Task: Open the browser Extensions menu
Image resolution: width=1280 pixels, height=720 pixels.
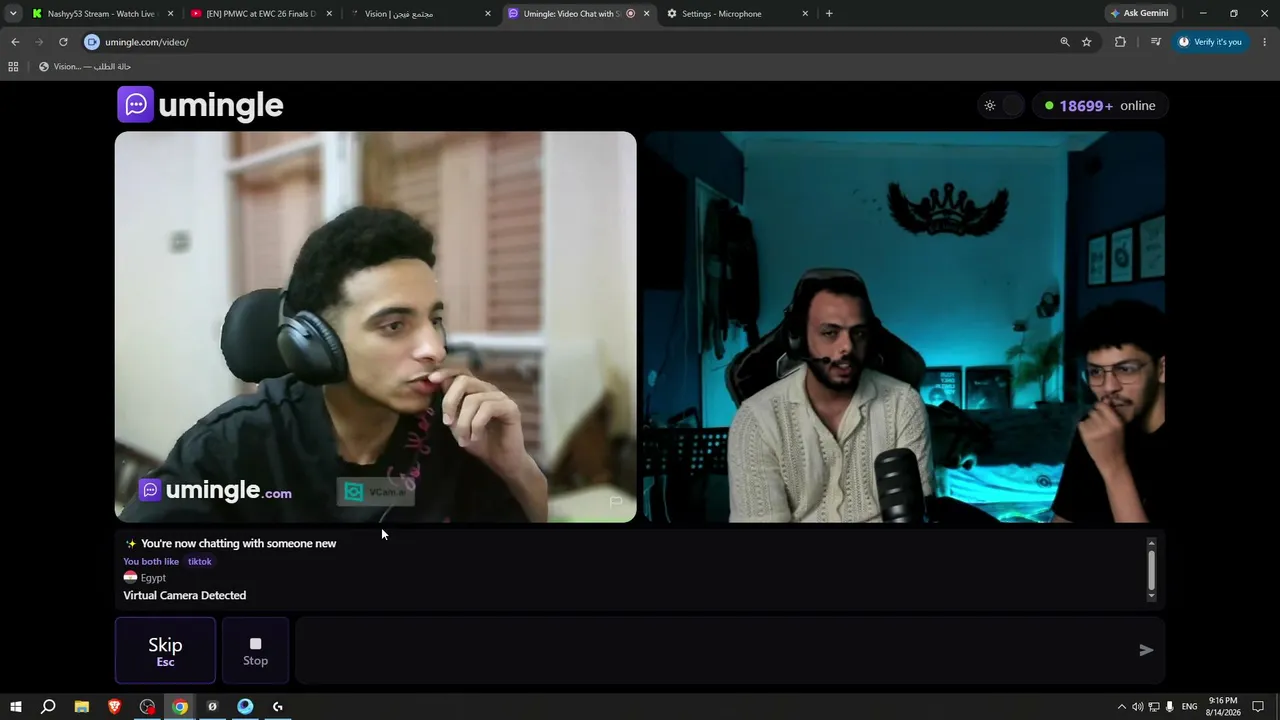Action: [1120, 42]
